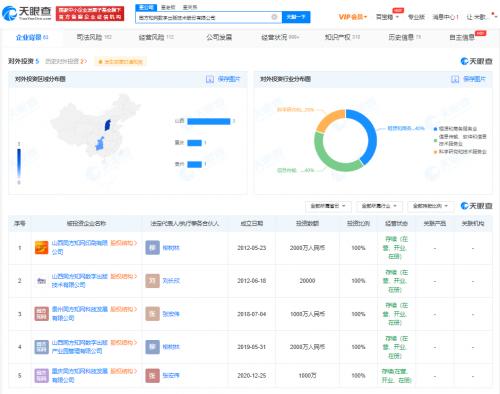Click legal representative avatar in row 1
This screenshot has height=394, width=500.
coord(152,248)
